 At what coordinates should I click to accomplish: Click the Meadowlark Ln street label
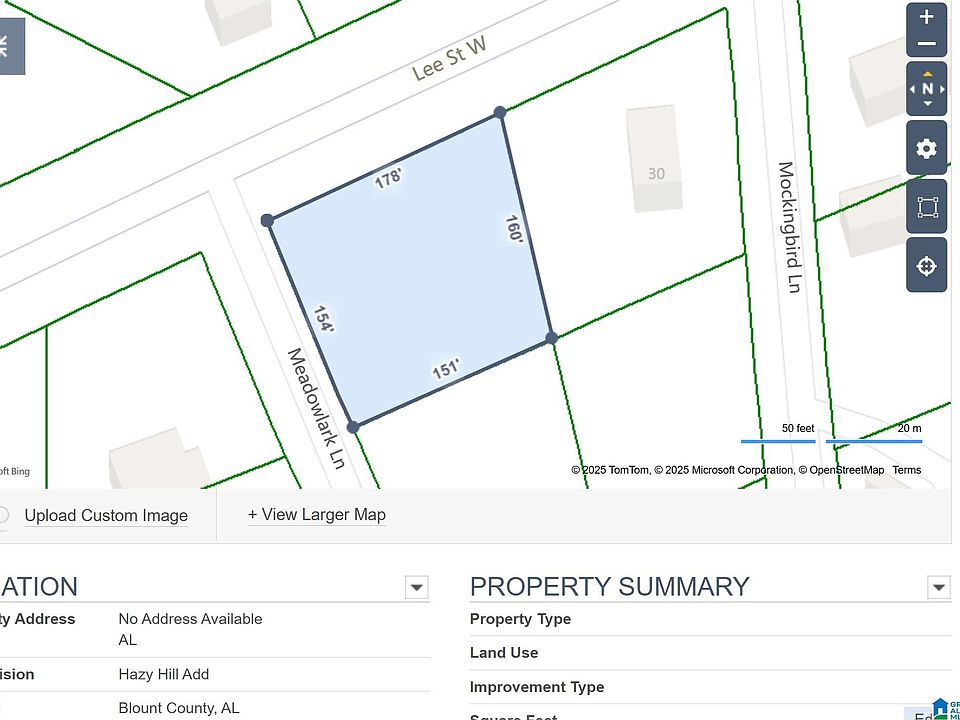[317, 408]
